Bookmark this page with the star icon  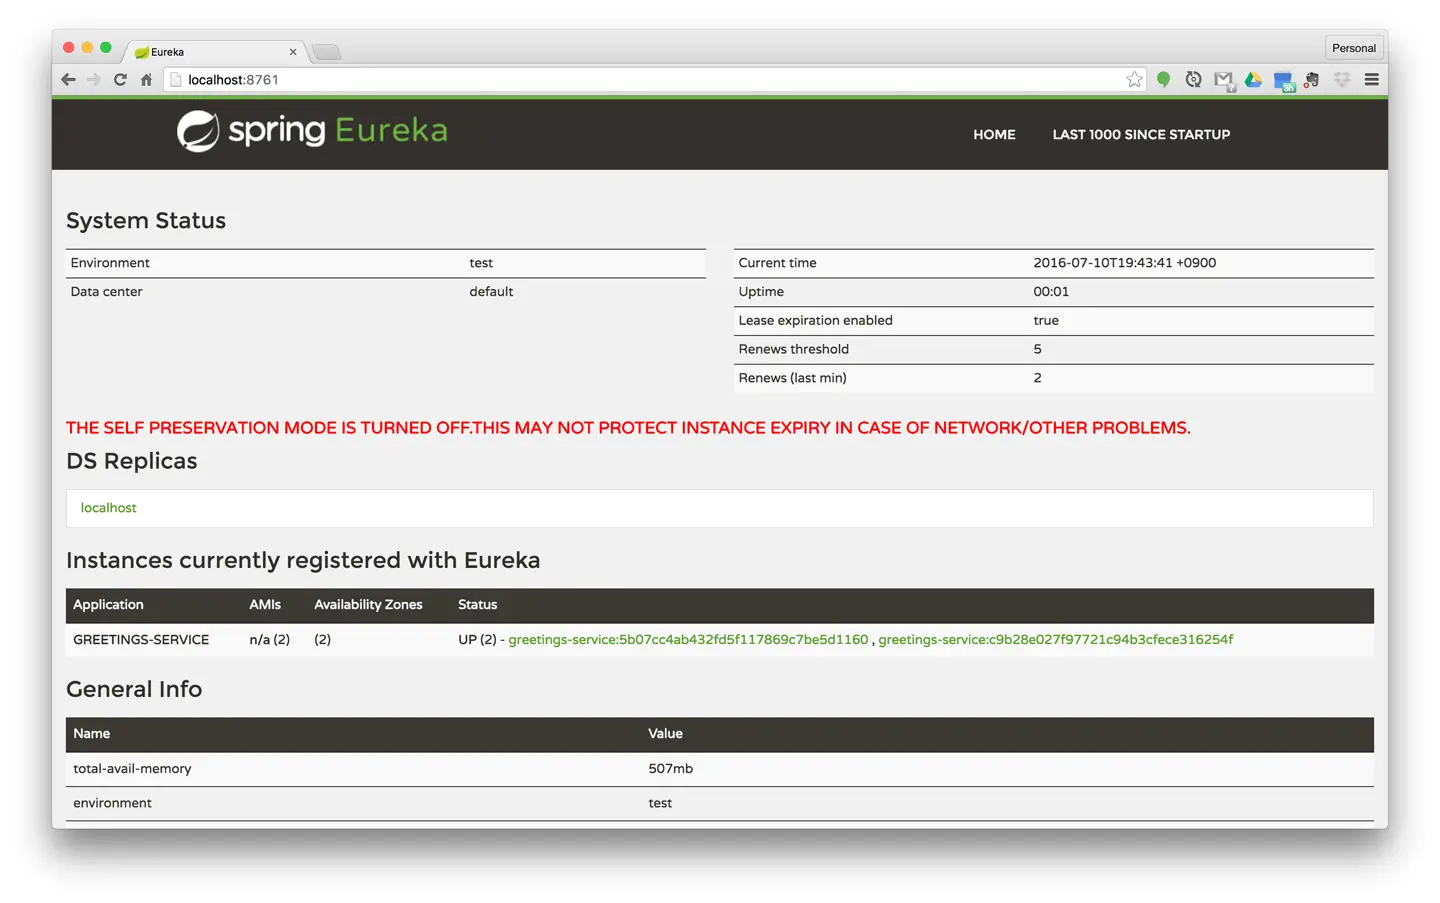(1134, 80)
